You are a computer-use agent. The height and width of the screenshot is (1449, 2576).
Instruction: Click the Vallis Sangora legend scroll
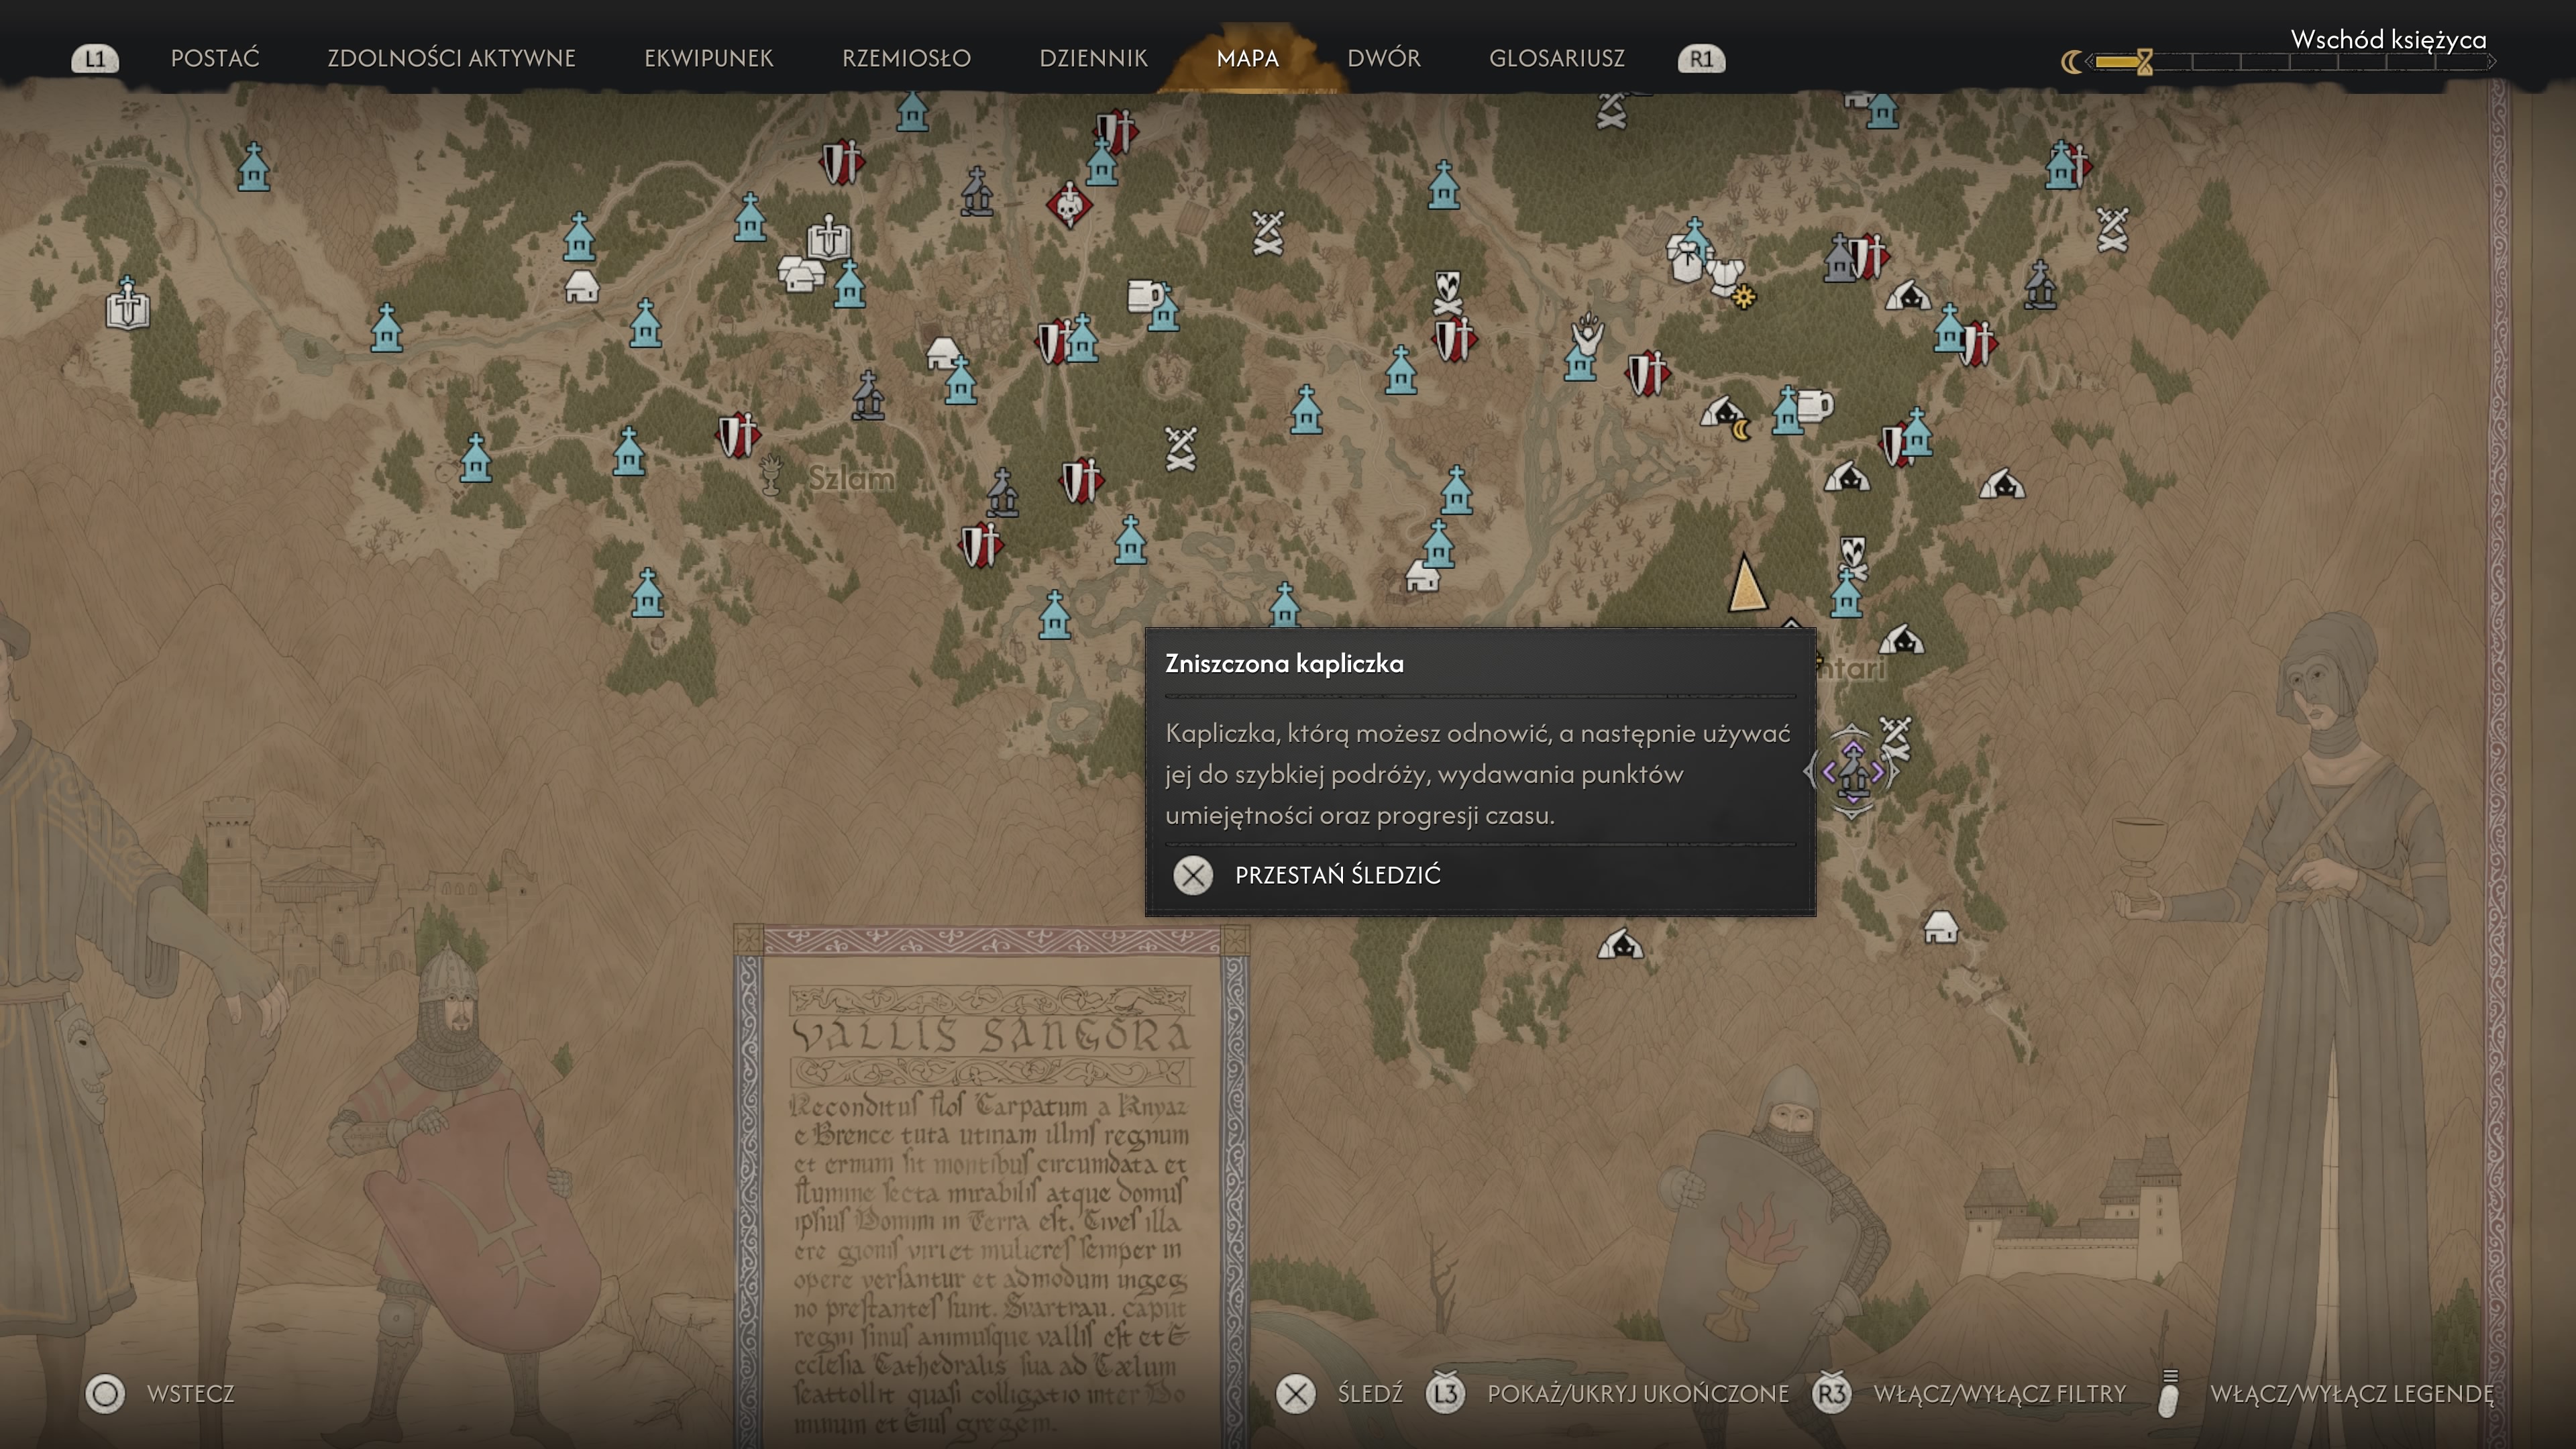point(991,1186)
